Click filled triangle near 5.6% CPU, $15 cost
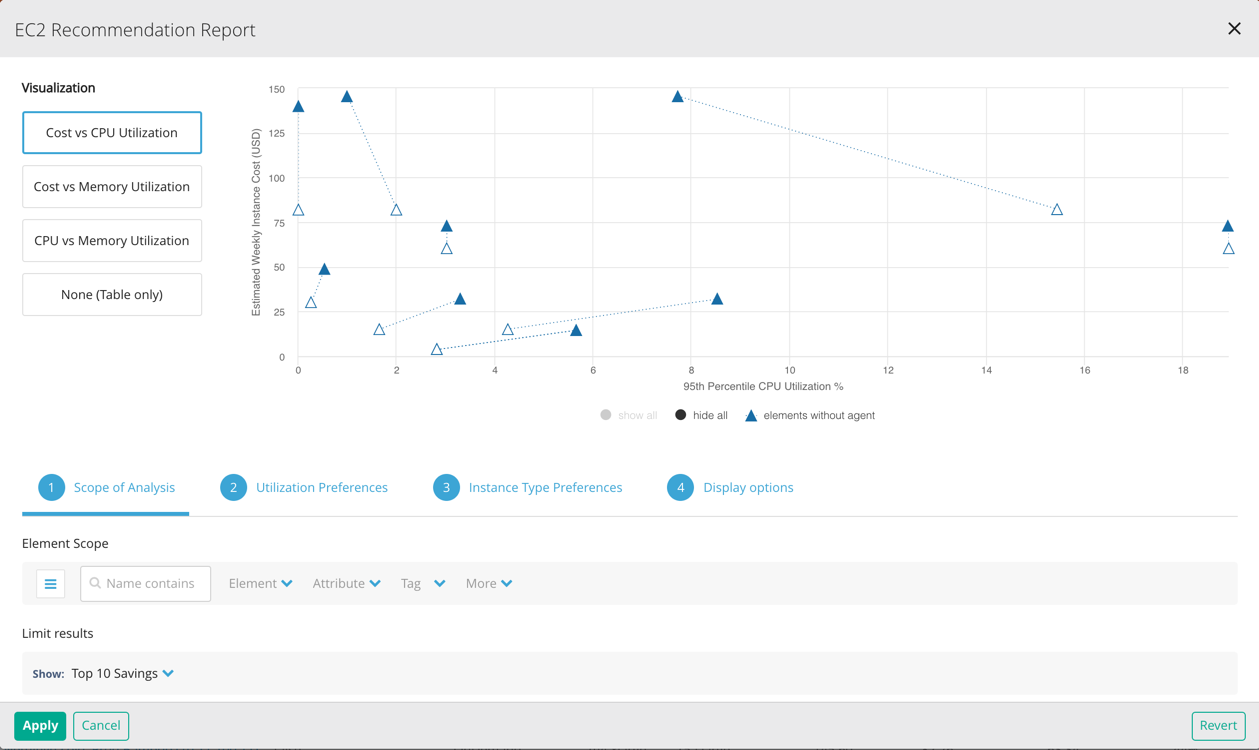The height and width of the screenshot is (750, 1259). tap(576, 330)
